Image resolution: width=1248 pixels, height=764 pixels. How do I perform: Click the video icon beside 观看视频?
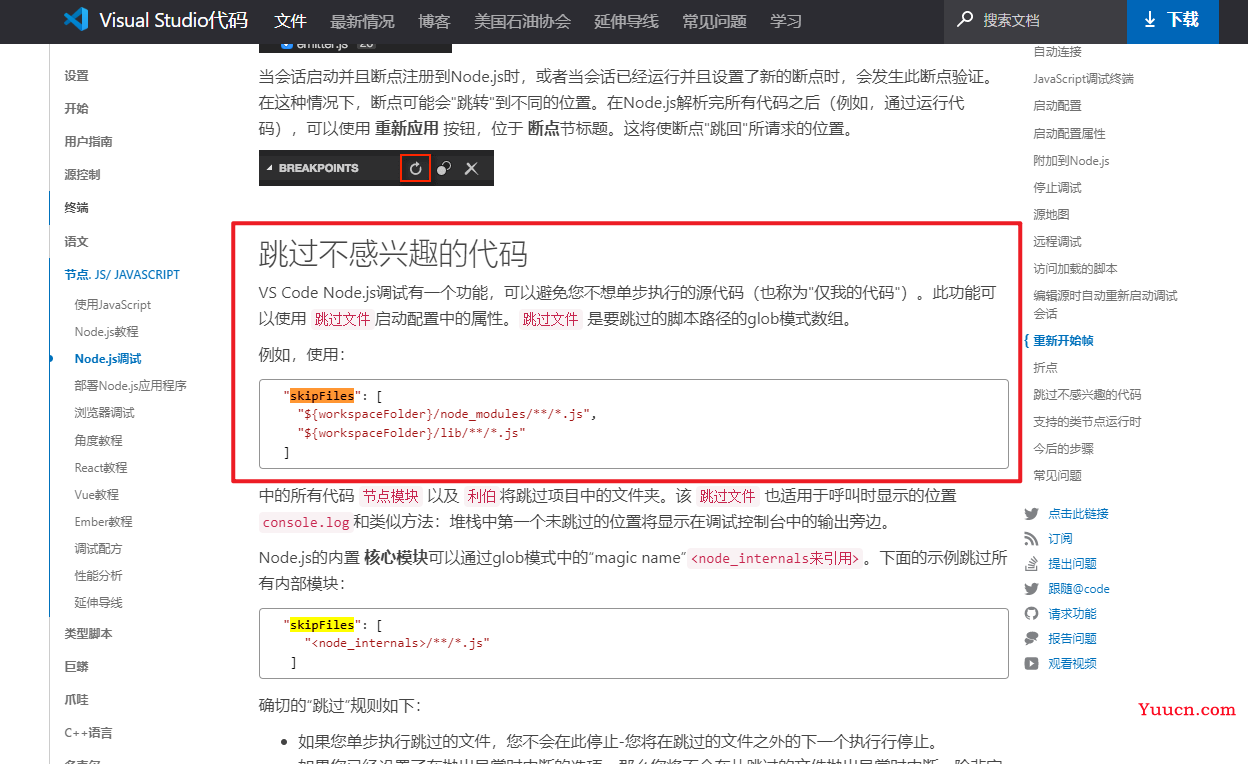click(x=1031, y=663)
